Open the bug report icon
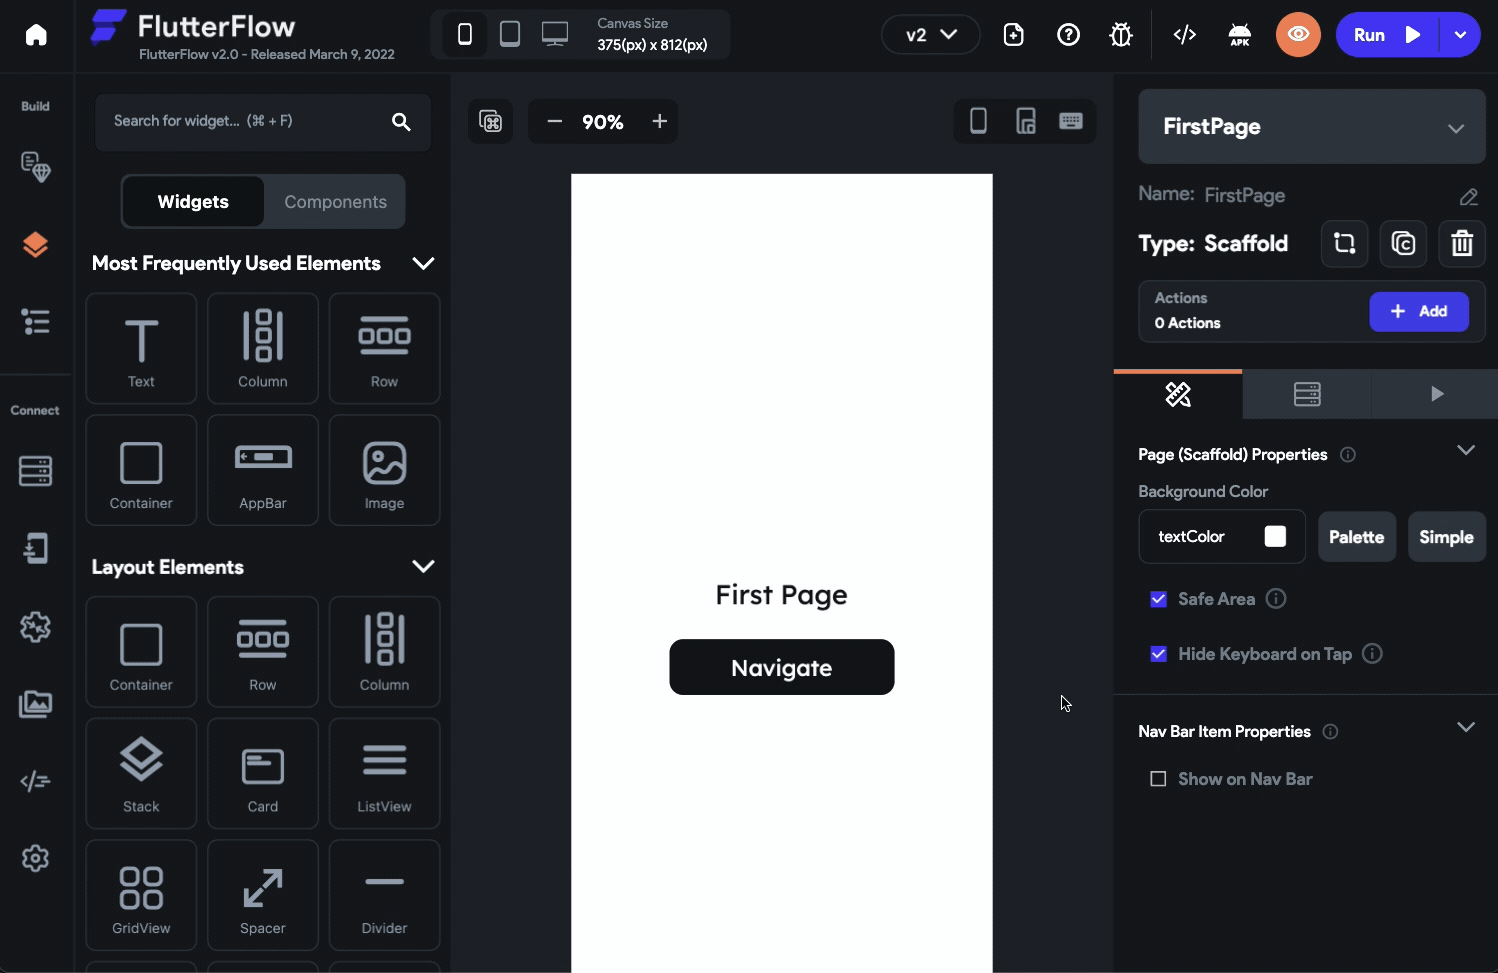 click(x=1121, y=35)
